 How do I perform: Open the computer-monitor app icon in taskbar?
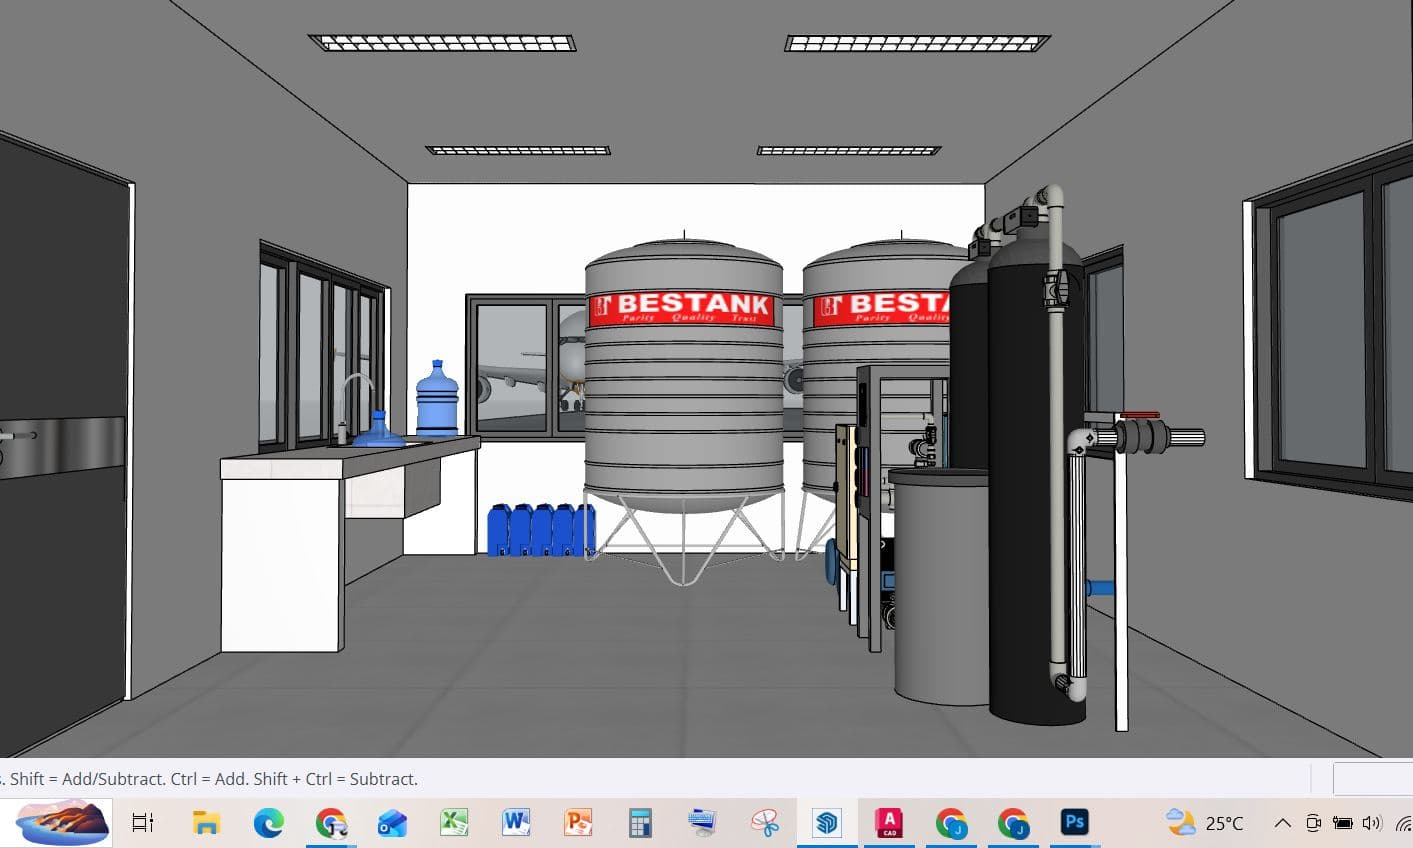703,823
